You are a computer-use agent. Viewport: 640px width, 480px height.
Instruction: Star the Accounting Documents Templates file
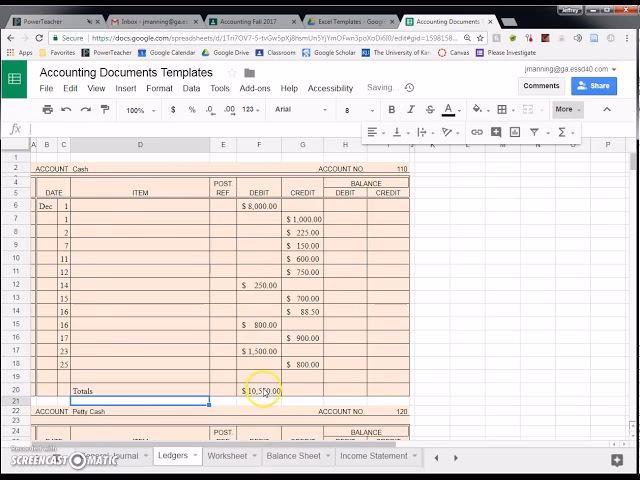click(x=232, y=73)
